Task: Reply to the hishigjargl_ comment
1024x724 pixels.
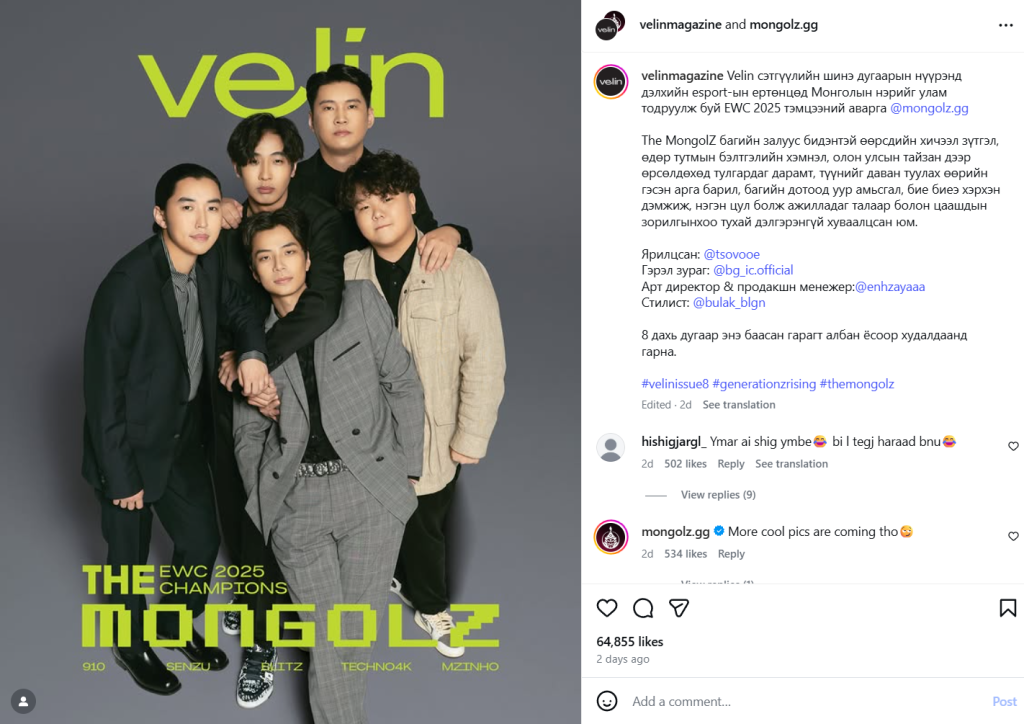Action: [731, 464]
